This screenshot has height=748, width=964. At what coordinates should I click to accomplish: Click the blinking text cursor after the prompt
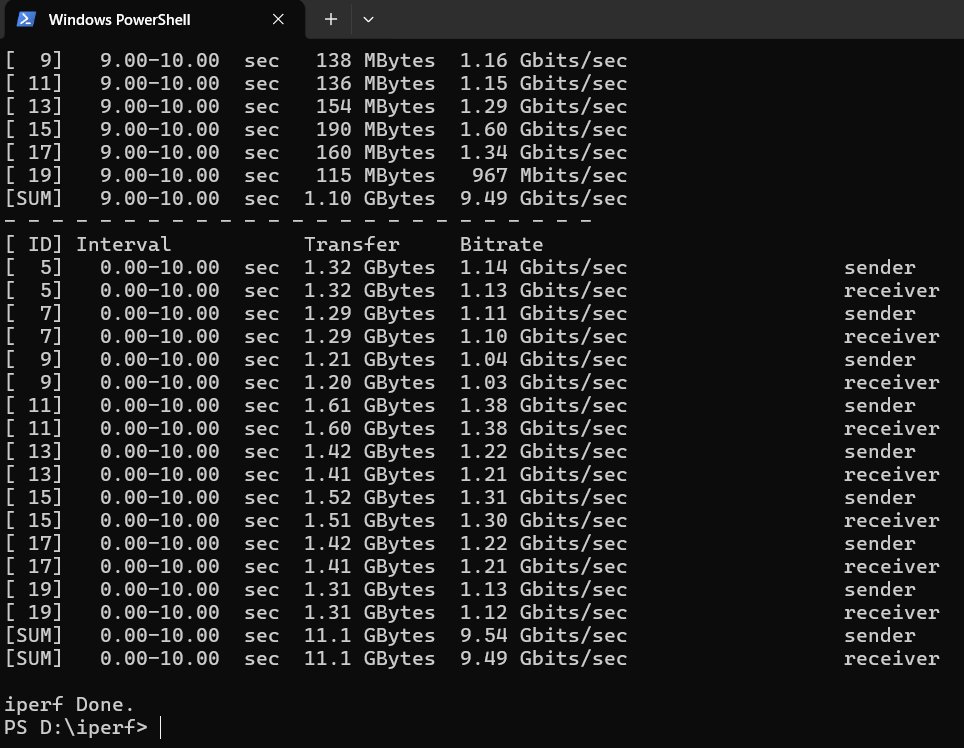[x=160, y=727]
